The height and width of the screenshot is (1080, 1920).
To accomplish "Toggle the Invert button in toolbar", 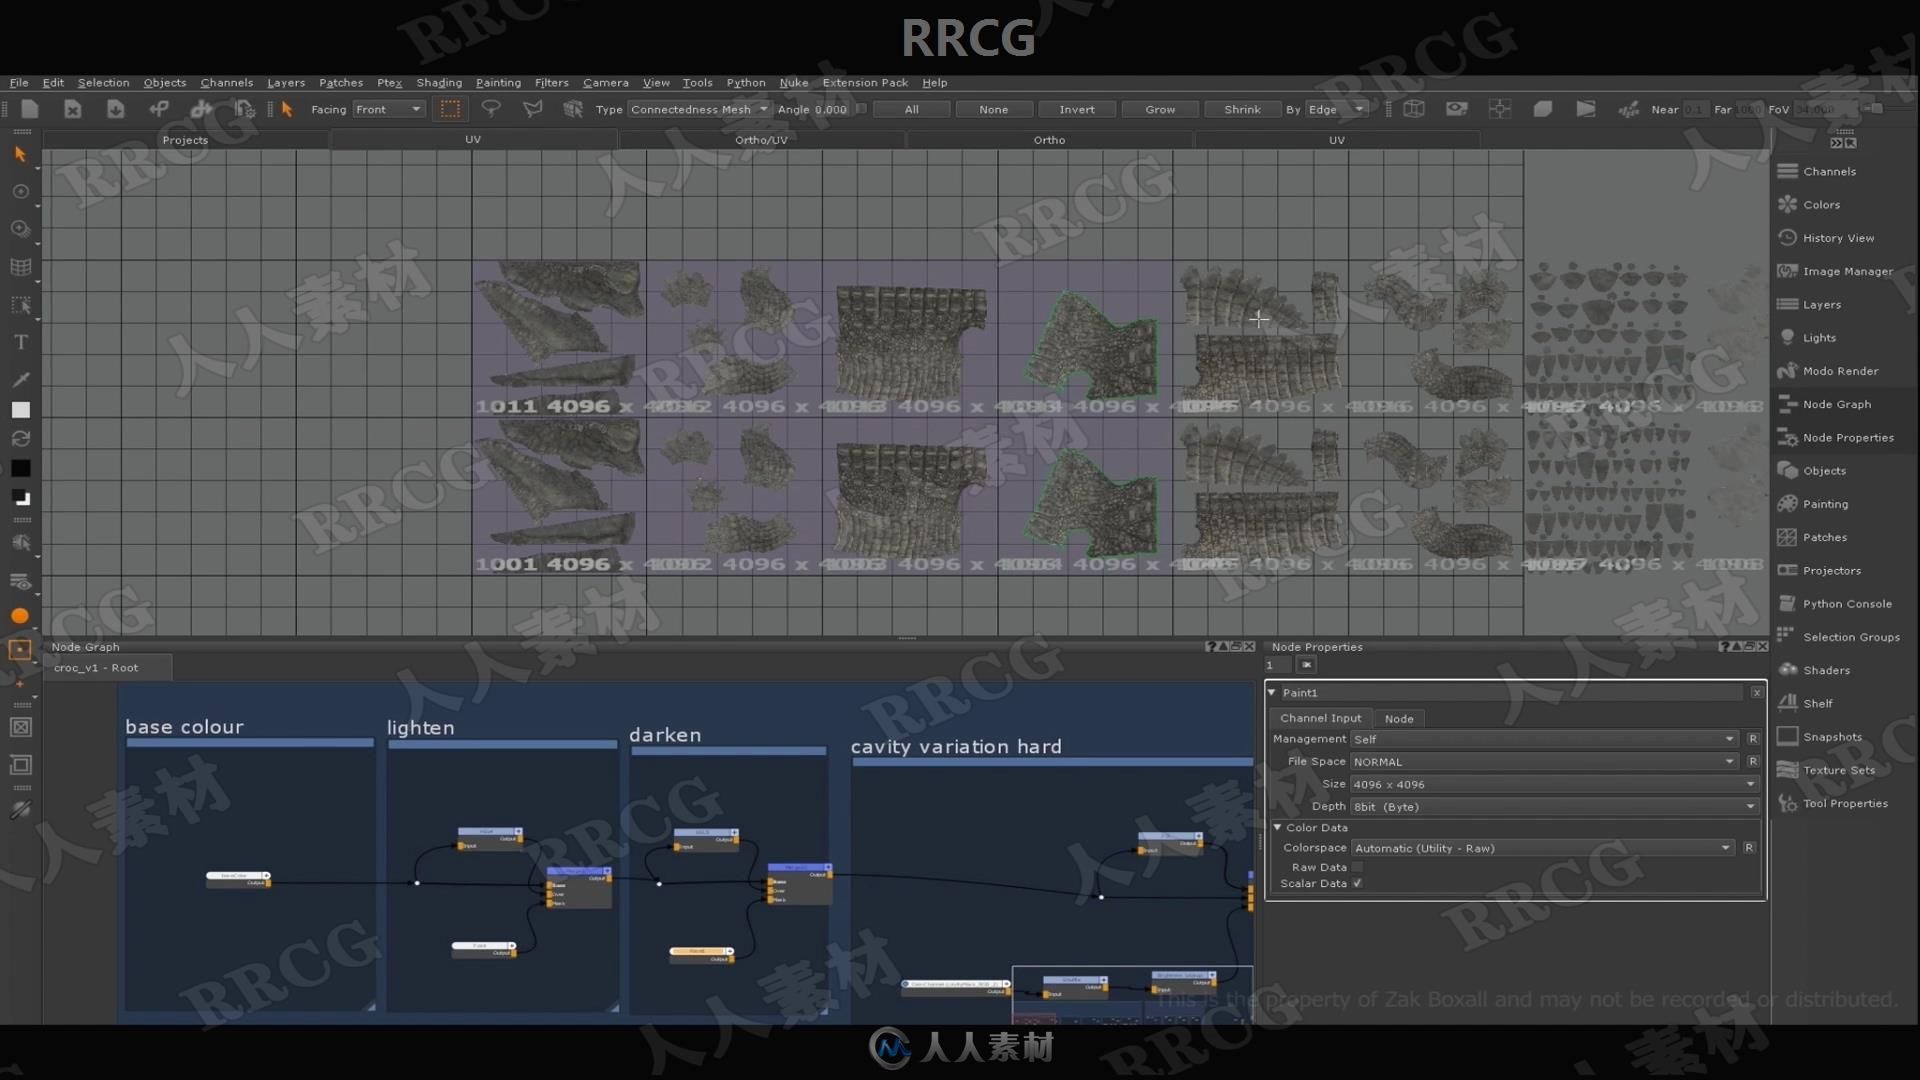I will pyautogui.click(x=1076, y=109).
